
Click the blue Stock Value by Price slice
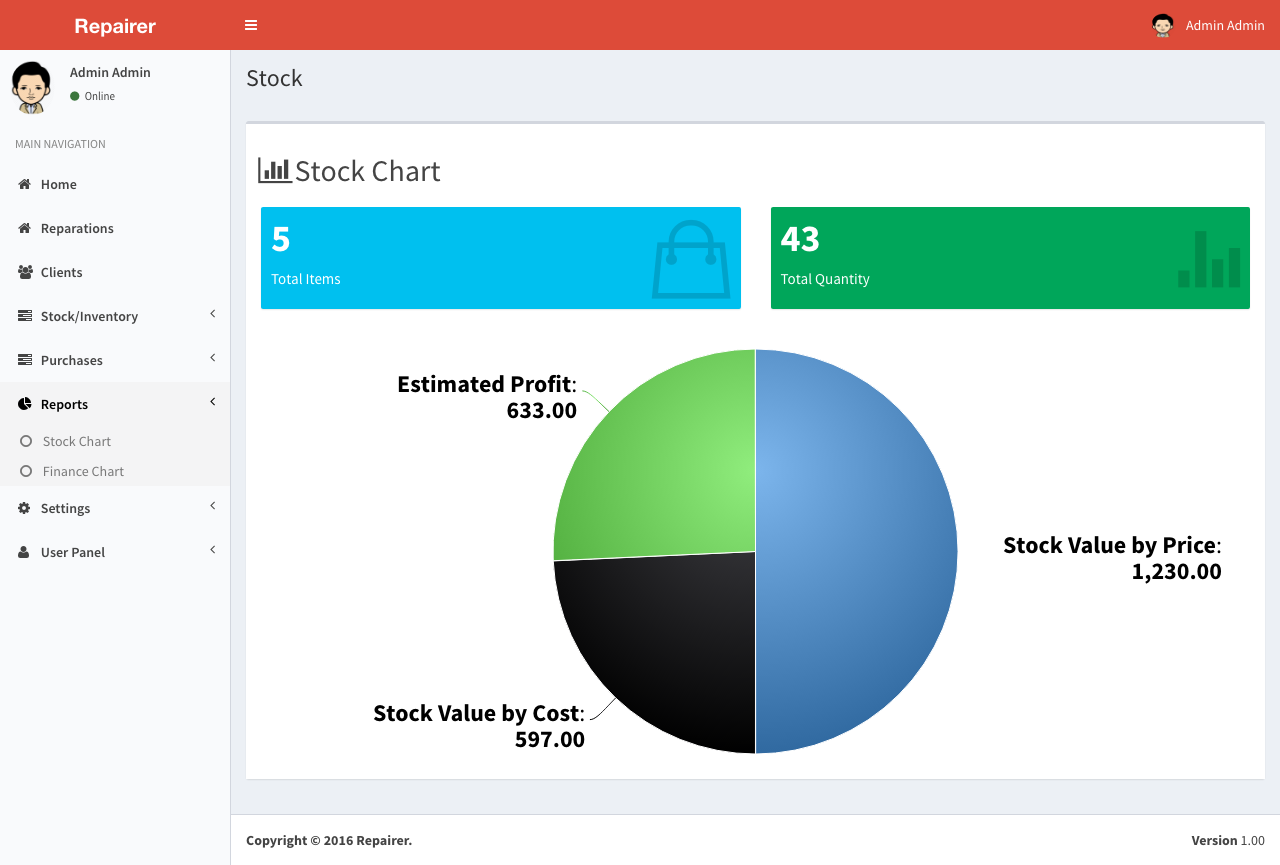coord(860,550)
